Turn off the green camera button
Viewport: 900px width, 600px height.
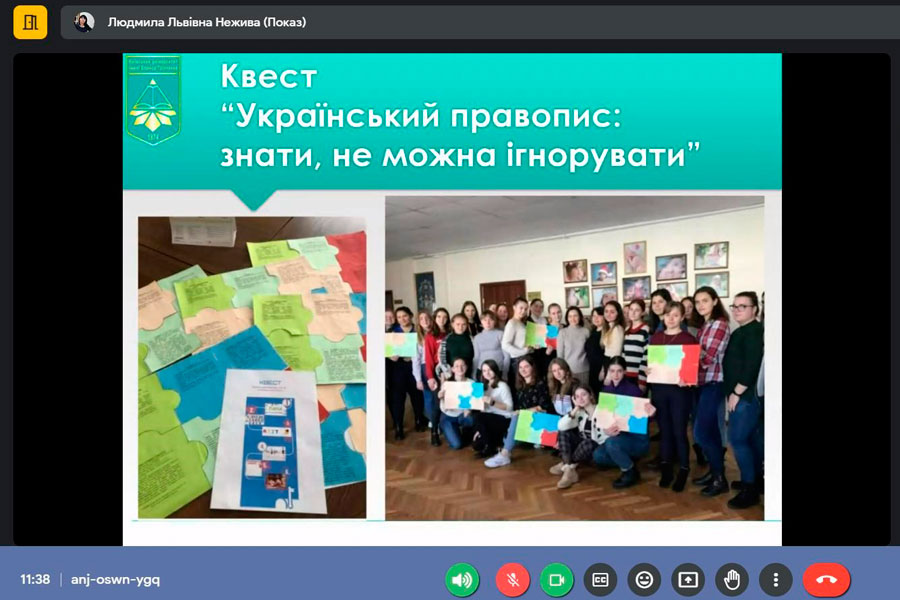(556, 580)
